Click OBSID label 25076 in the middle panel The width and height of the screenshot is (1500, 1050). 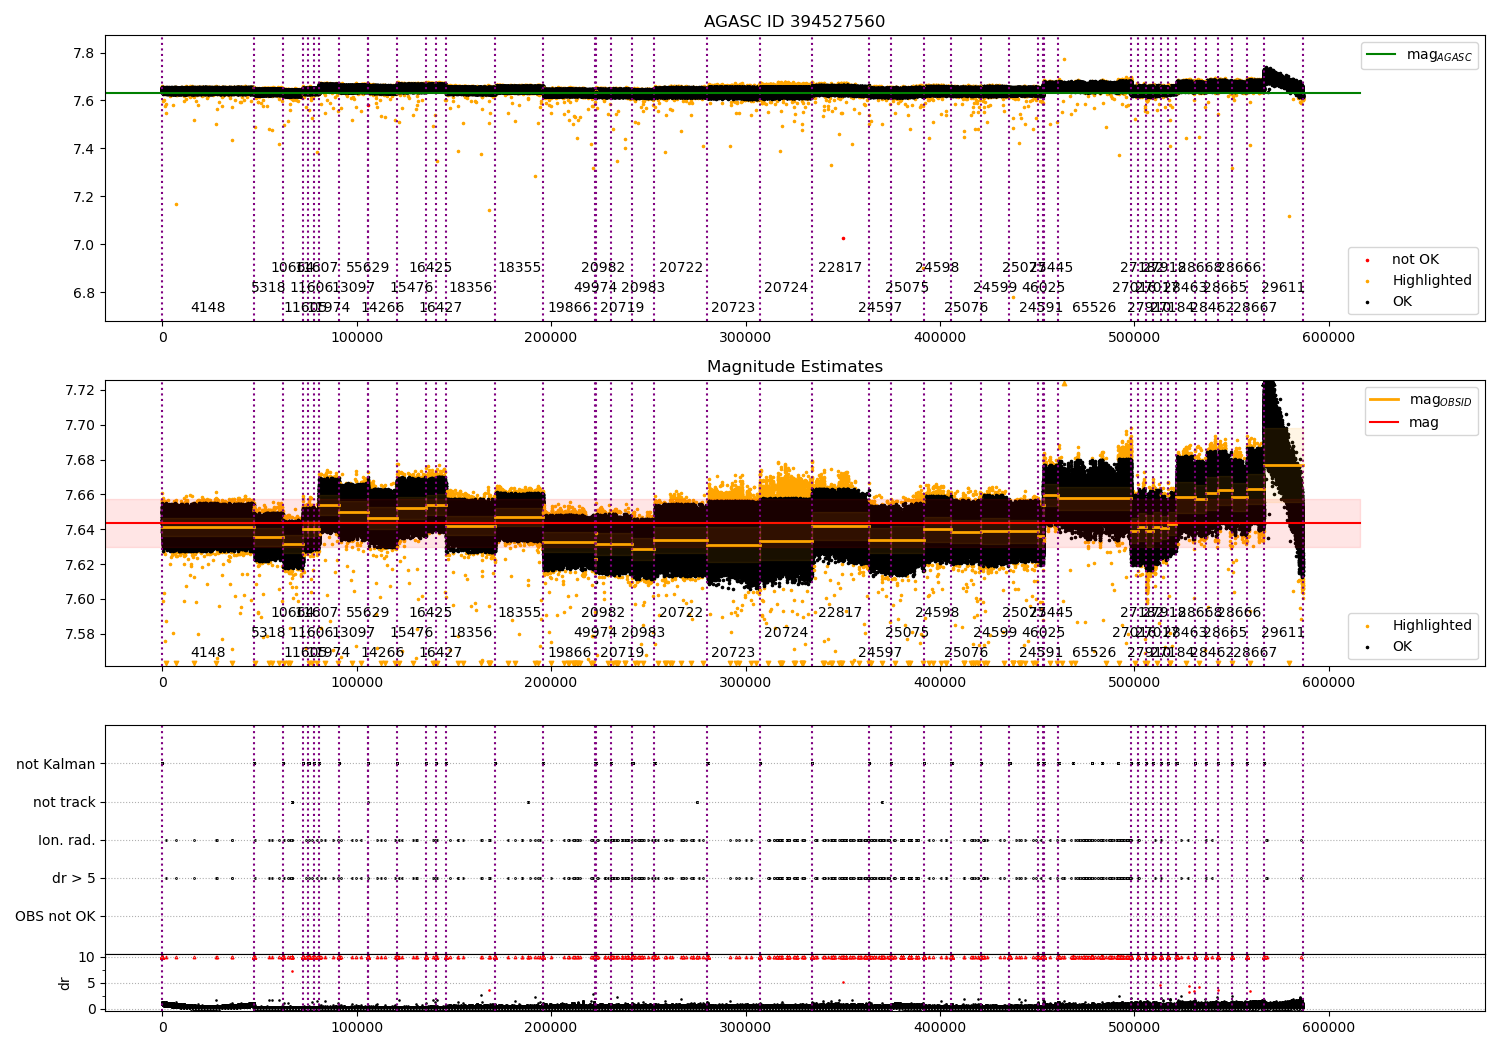point(966,652)
